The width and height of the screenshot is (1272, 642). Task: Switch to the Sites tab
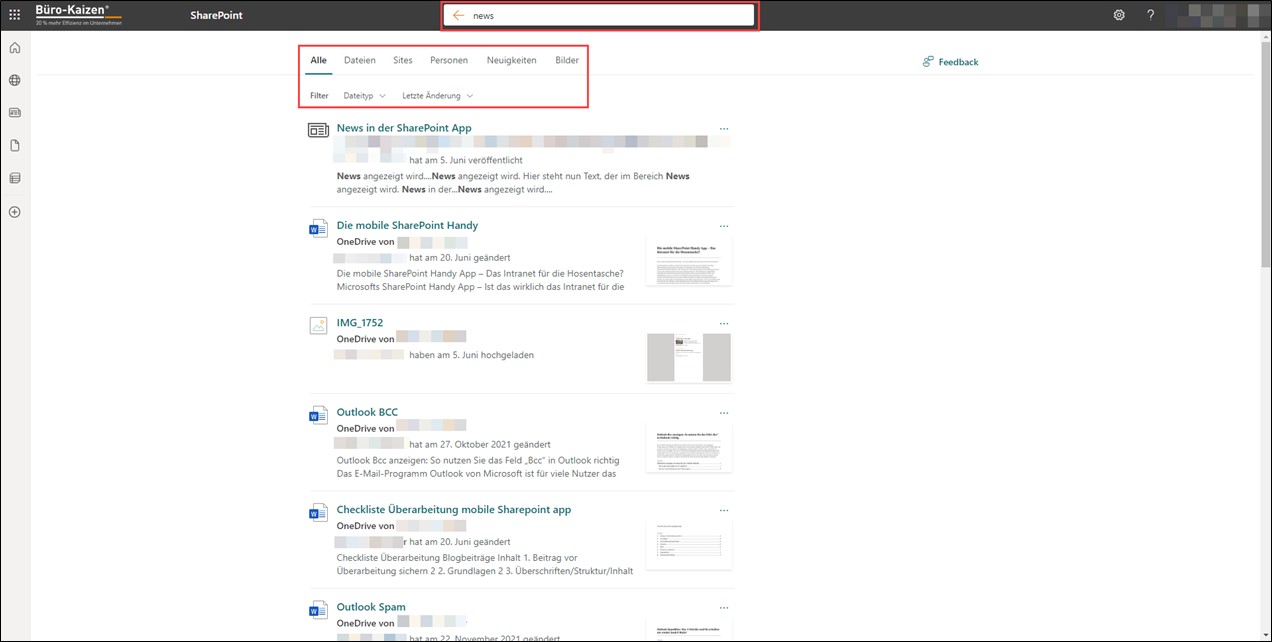click(x=403, y=60)
